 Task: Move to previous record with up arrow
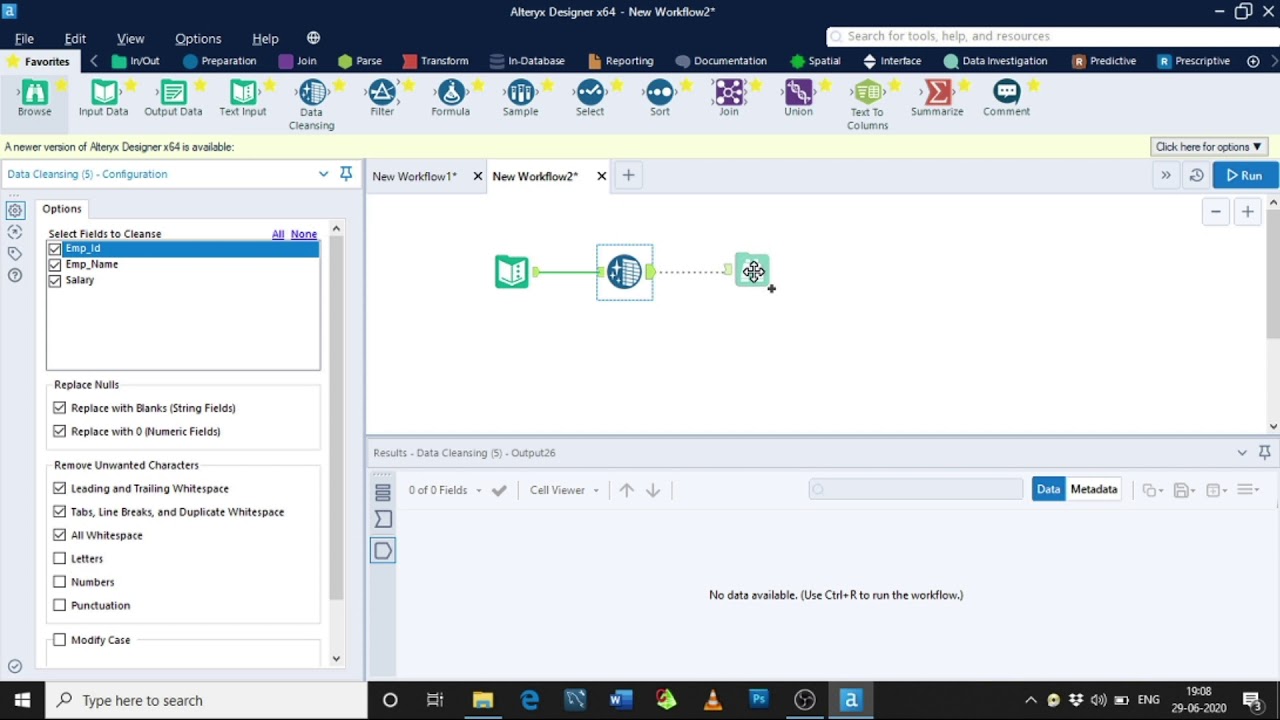pos(626,490)
